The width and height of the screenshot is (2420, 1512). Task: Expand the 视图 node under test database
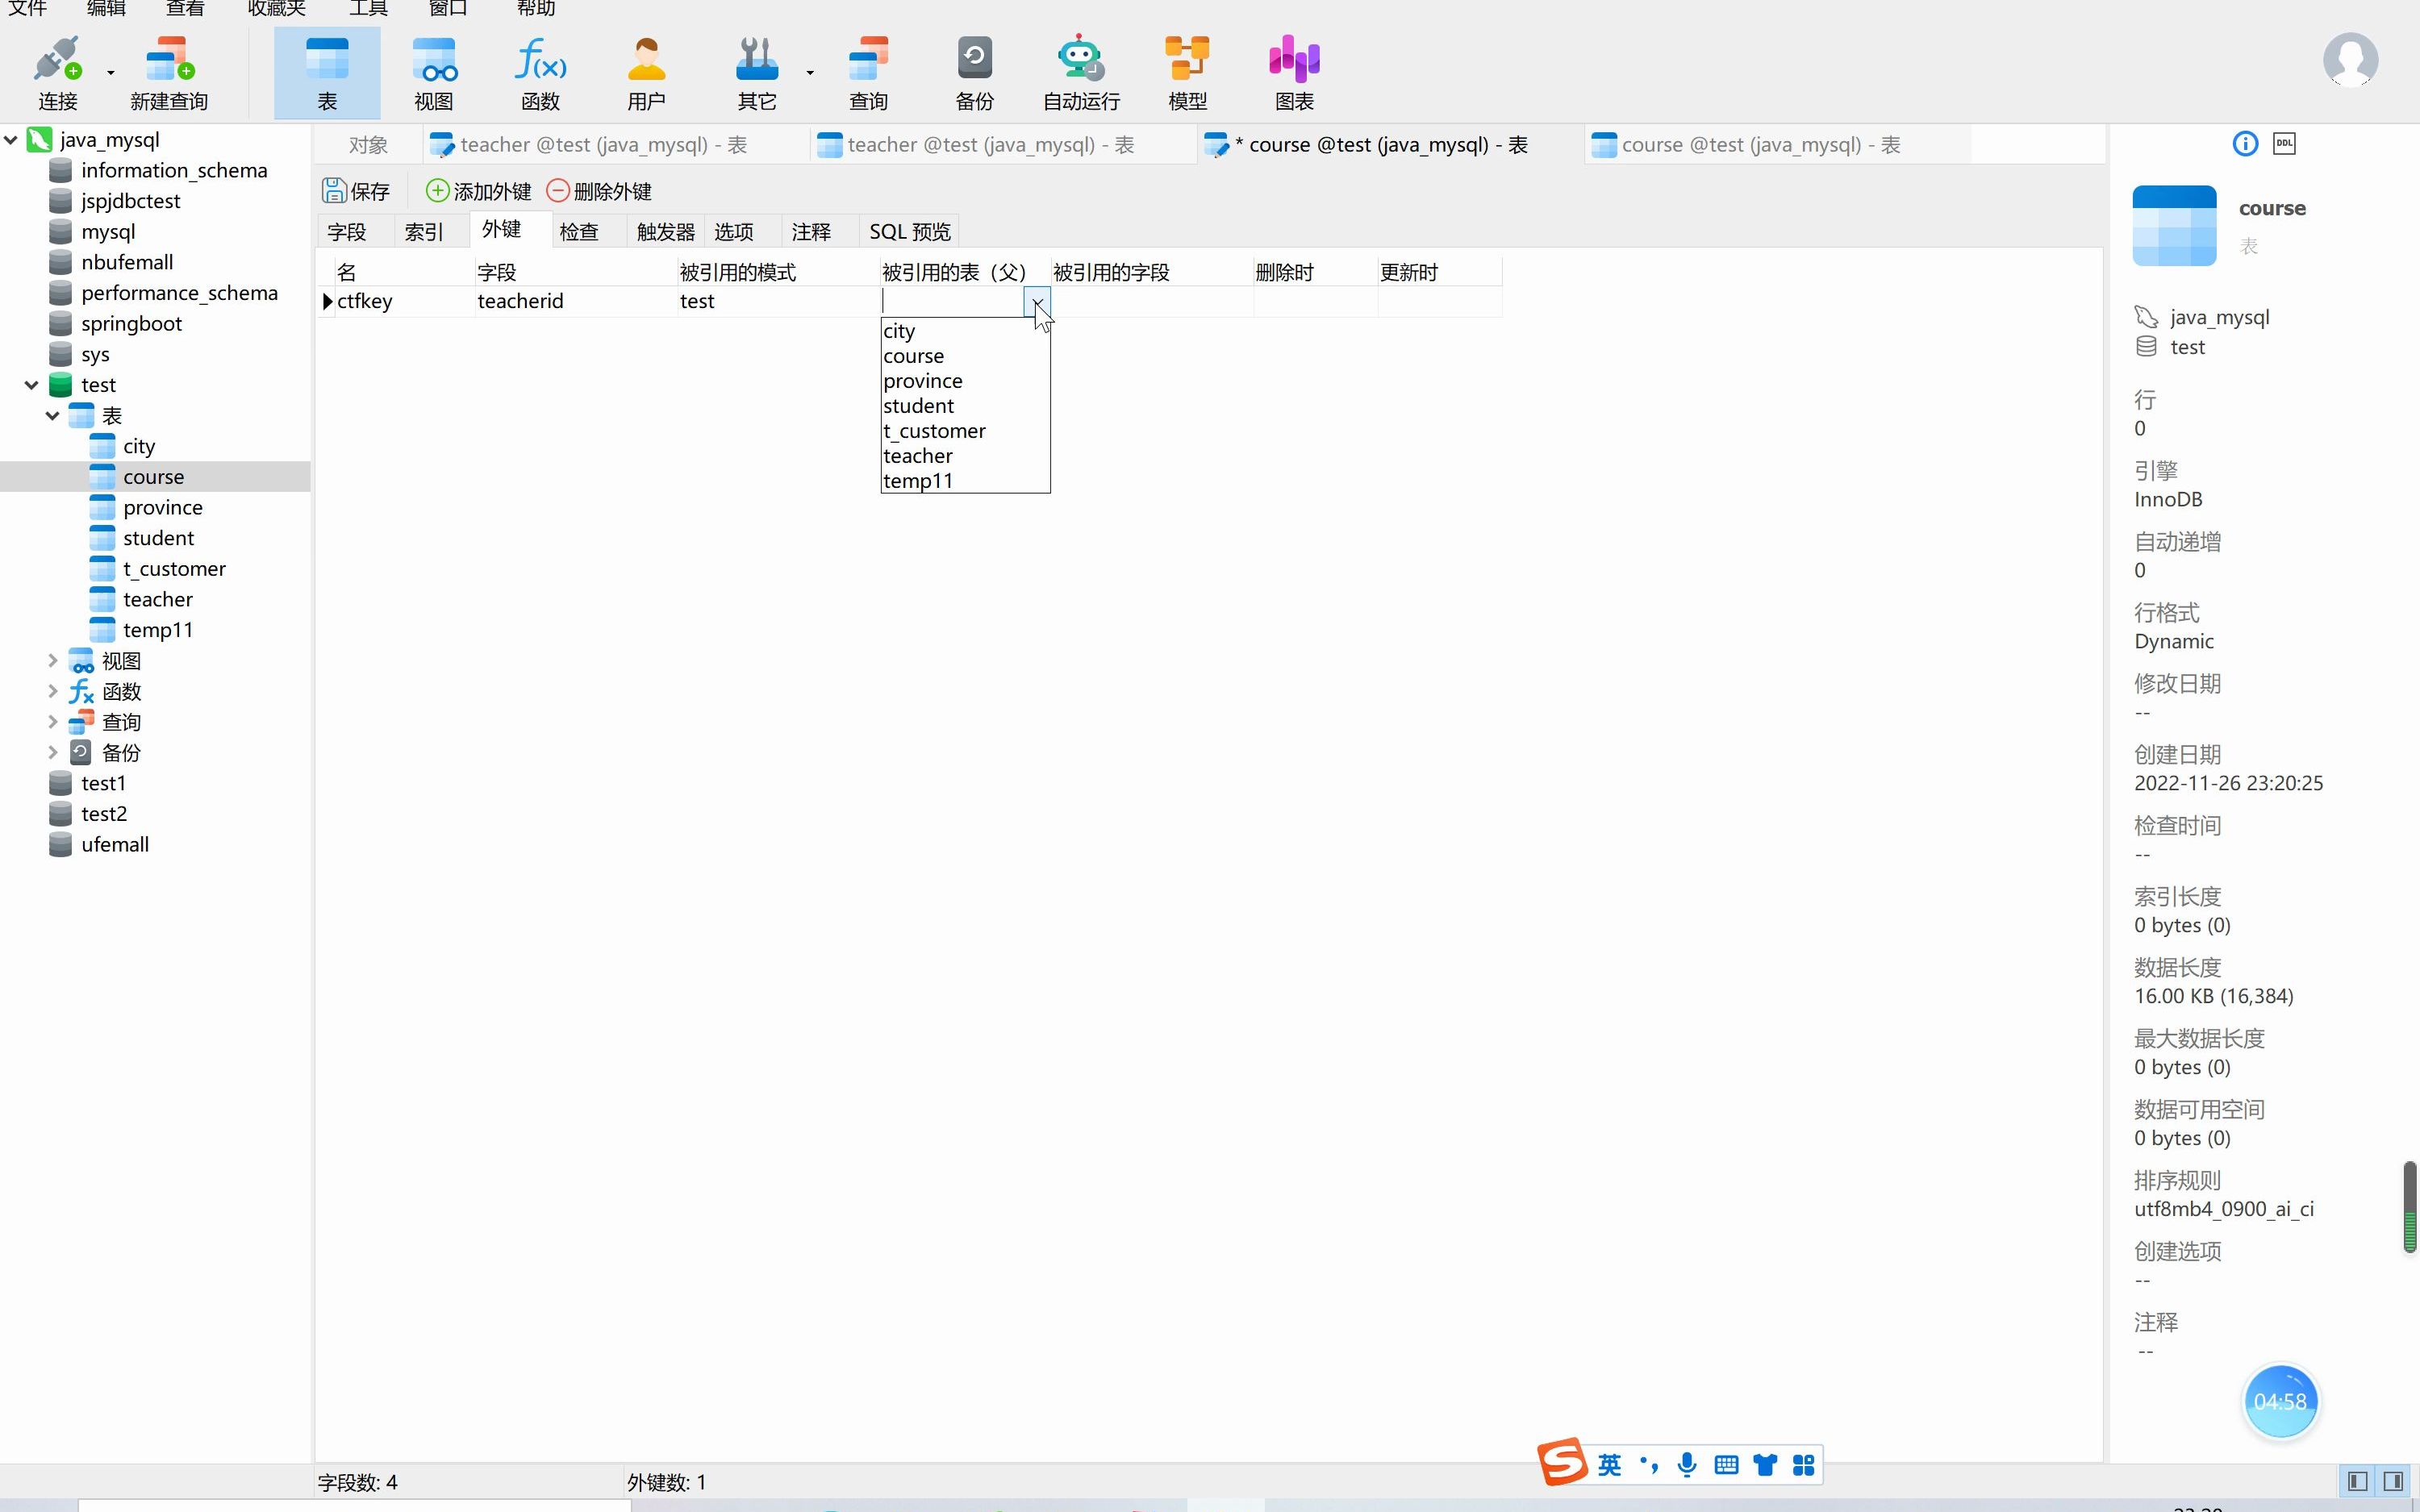point(51,659)
